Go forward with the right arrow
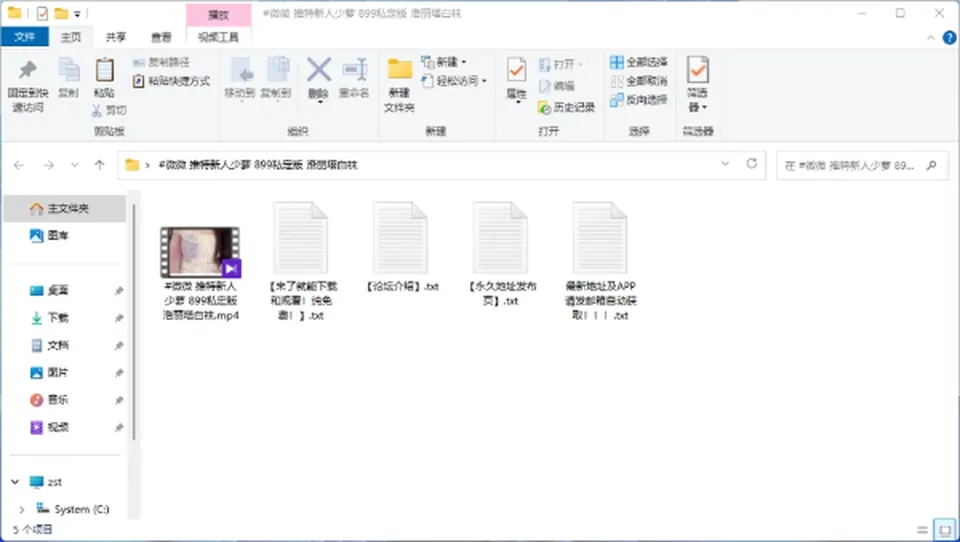 (48, 165)
